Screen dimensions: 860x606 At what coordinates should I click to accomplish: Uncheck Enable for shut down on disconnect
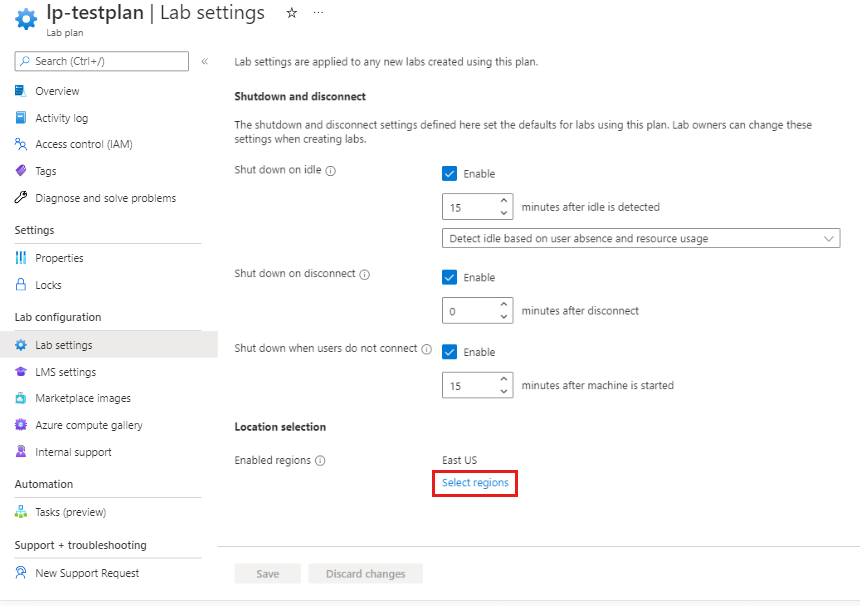[450, 277]
